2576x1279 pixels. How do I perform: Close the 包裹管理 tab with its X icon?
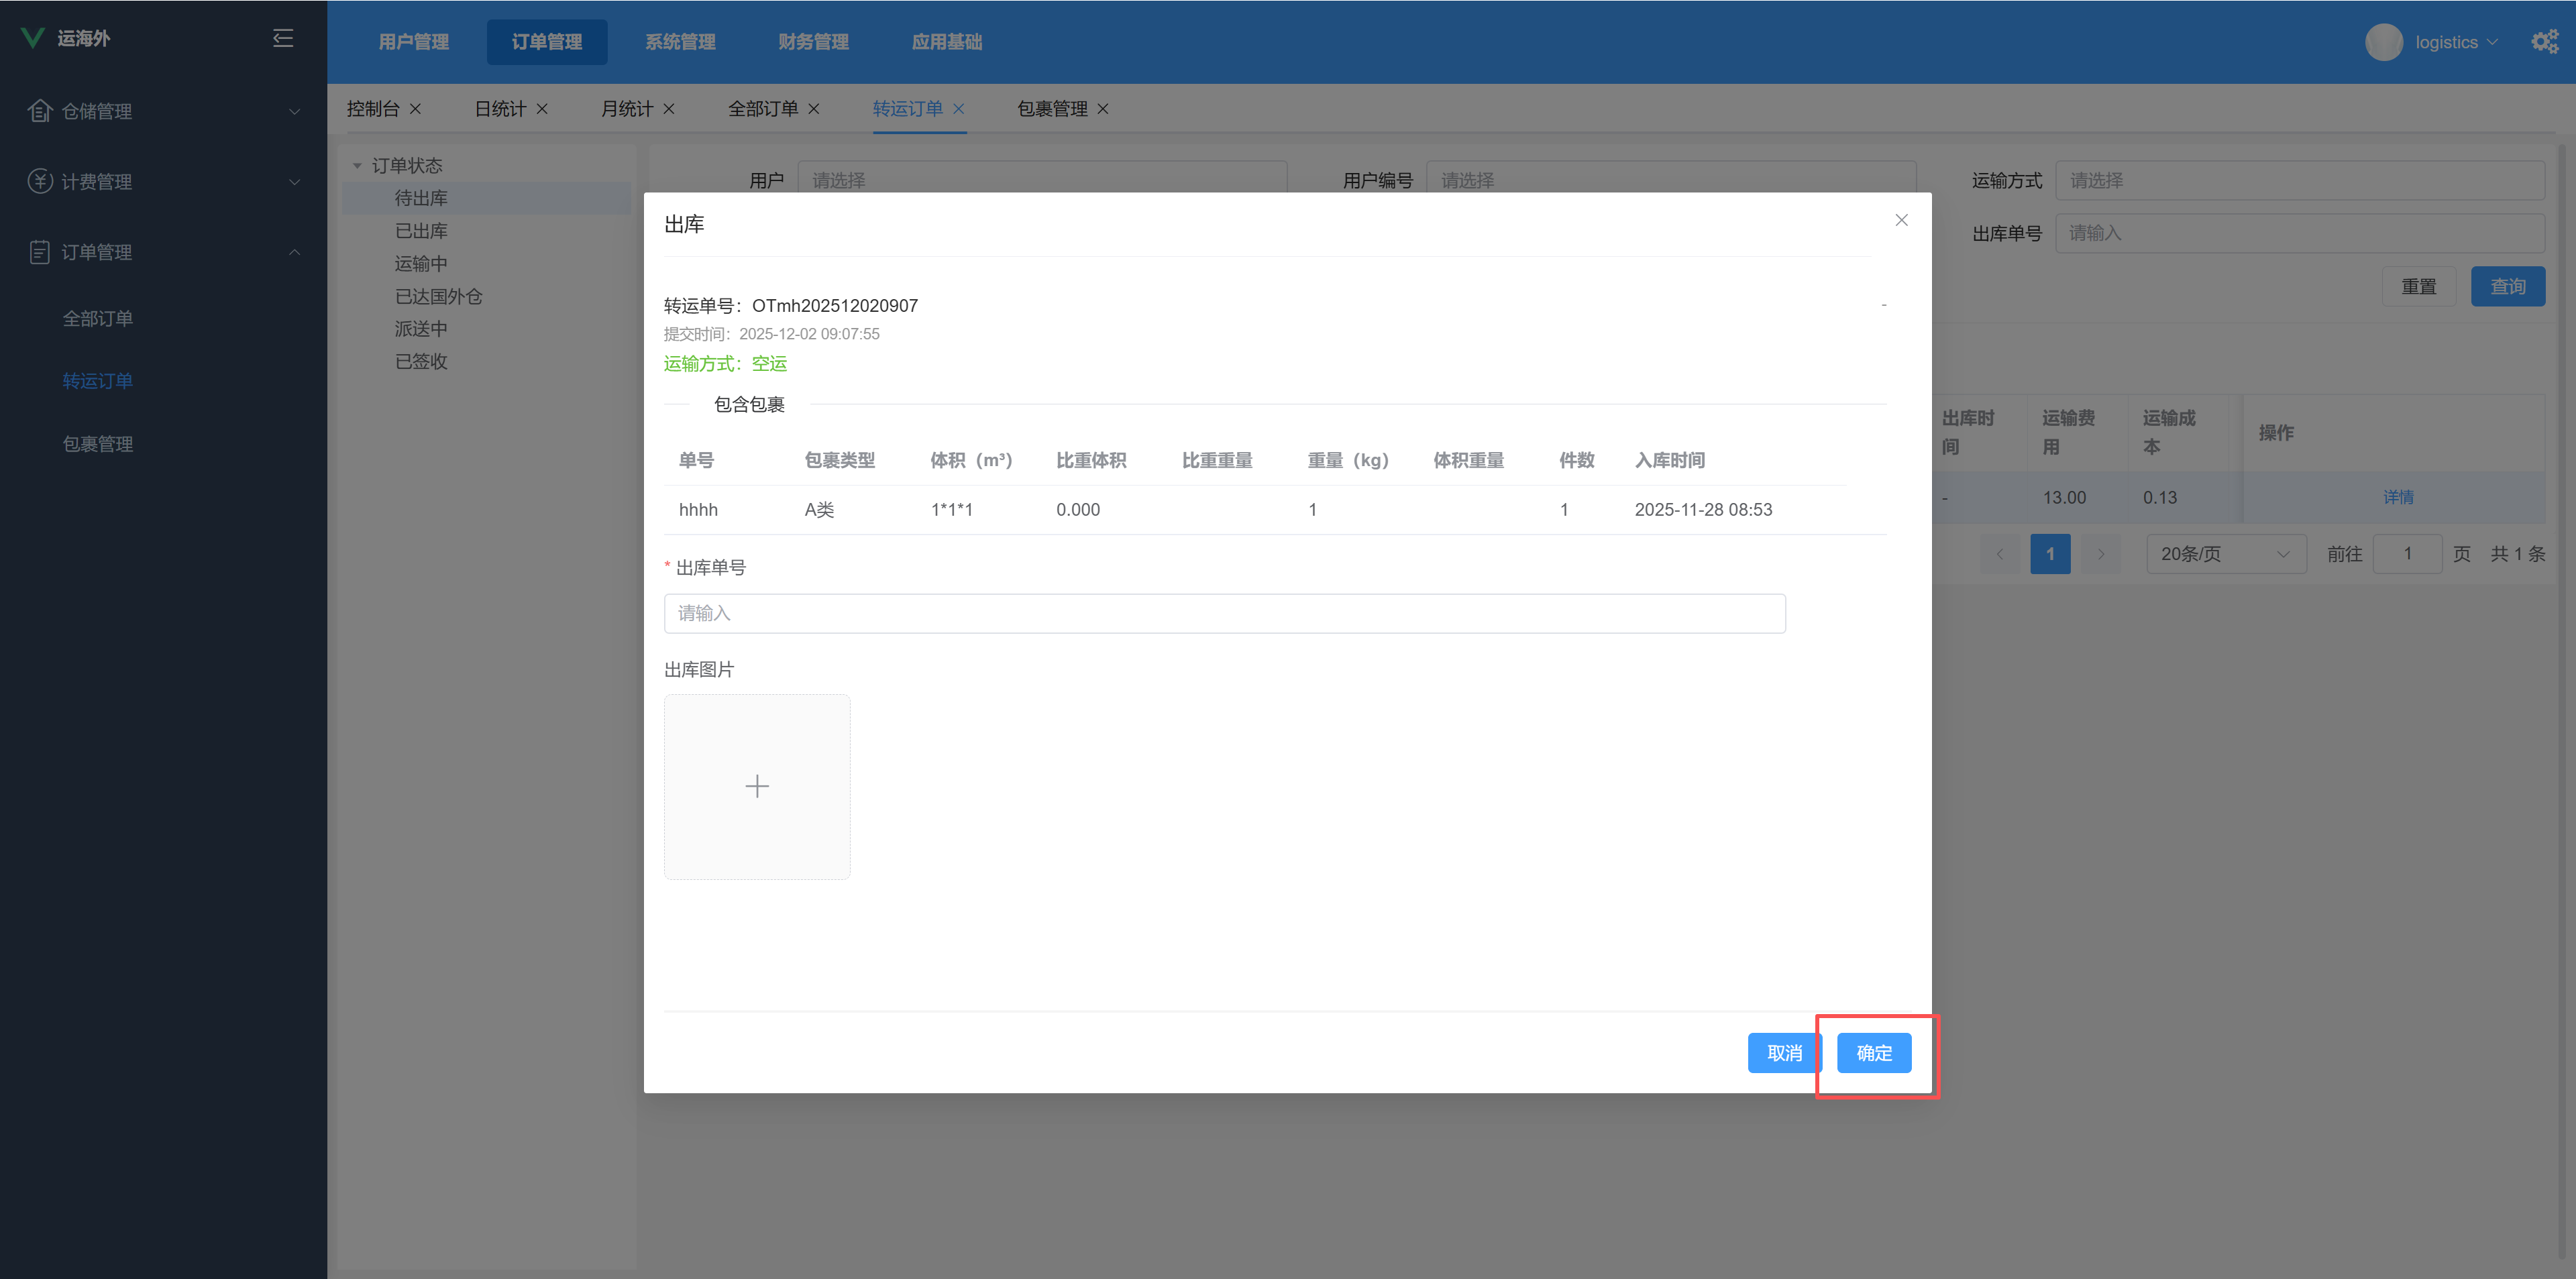click(x=1103, y=109)
